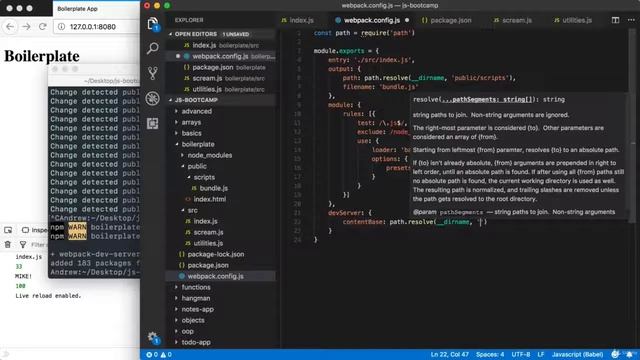The image size is (640, 360).
Task: Open bundle.js in the file tree
Action: [213, 188]
